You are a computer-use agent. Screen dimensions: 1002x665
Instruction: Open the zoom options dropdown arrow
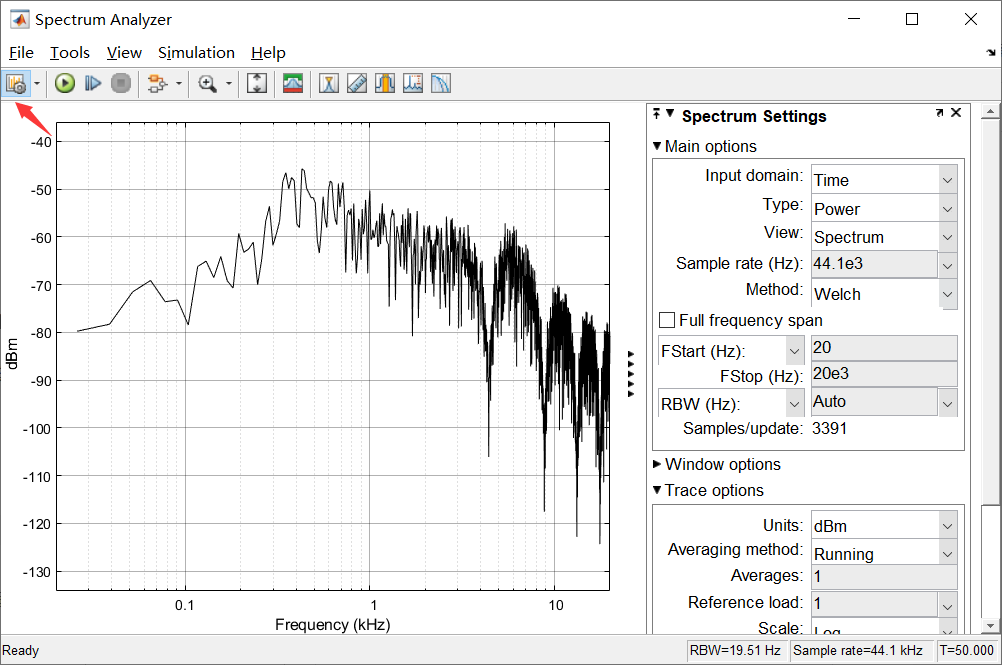click(229, 84)
